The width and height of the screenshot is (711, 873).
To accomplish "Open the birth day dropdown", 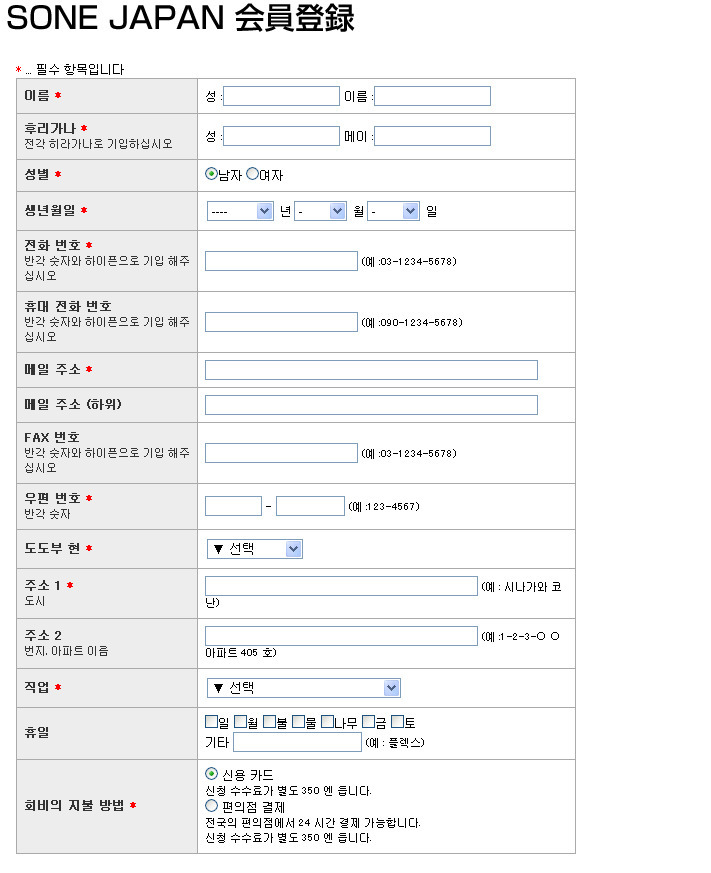I will click(393, 211).
